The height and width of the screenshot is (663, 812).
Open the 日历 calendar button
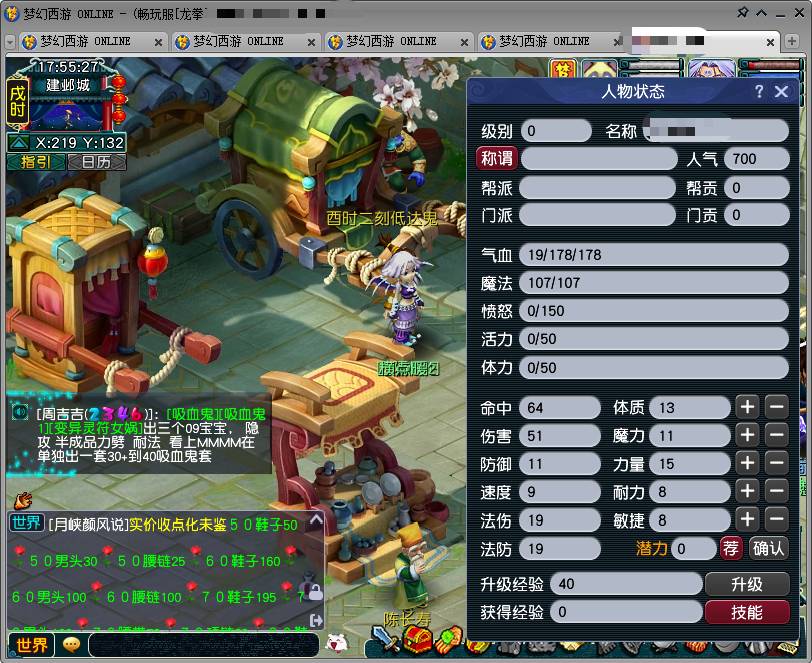click(x=96, y=162)
